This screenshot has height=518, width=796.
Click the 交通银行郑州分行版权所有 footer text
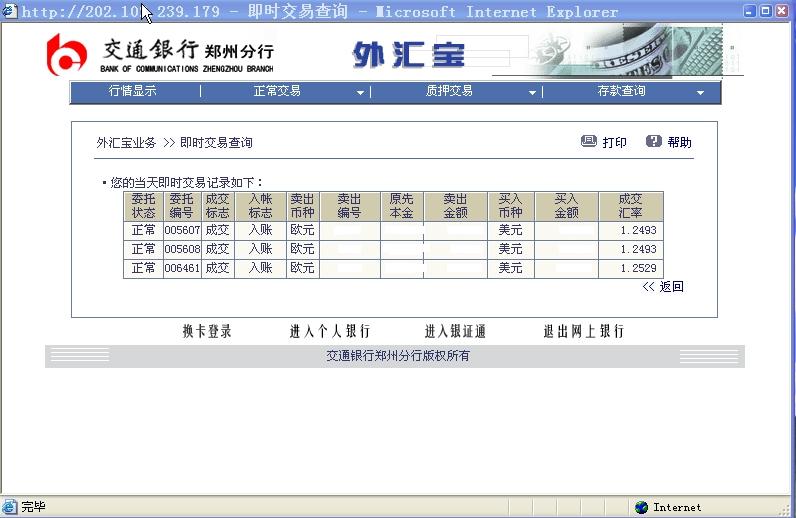click(398, 356)
